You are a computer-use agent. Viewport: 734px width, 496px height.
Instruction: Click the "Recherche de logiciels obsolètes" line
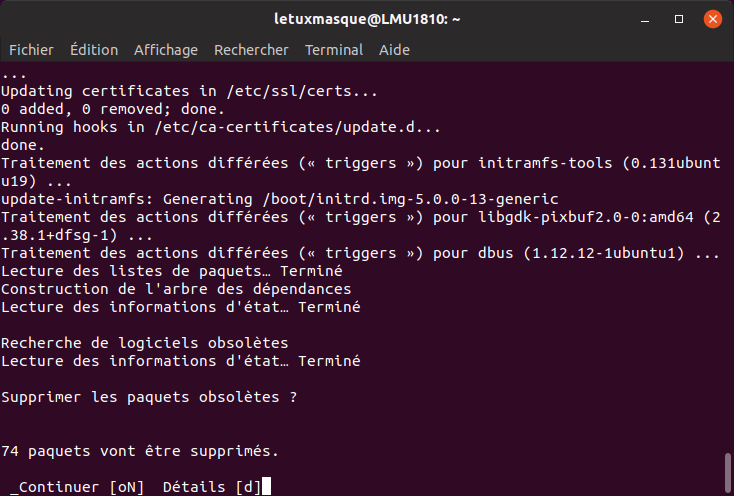[x=145, y=343]
